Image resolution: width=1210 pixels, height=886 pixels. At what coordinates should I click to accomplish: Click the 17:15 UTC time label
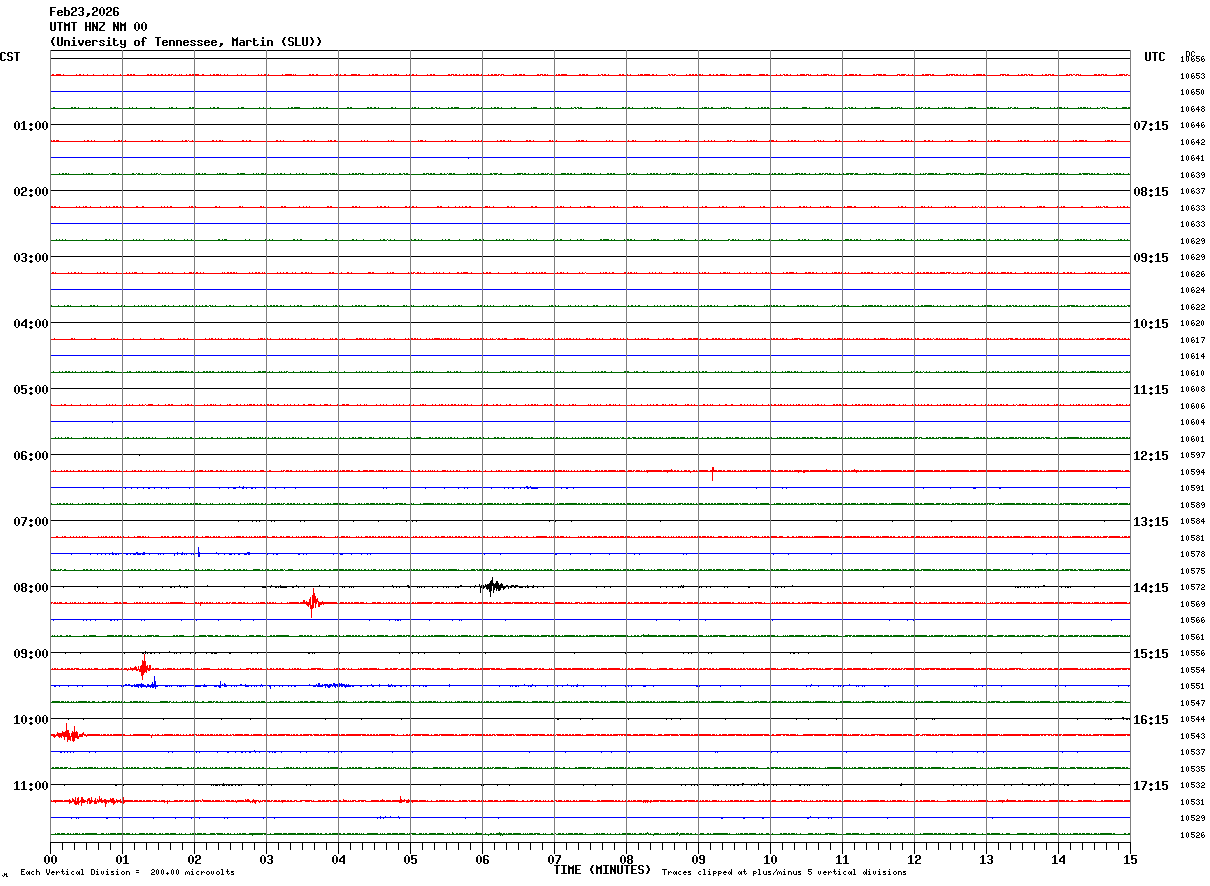click(1151, 786)
